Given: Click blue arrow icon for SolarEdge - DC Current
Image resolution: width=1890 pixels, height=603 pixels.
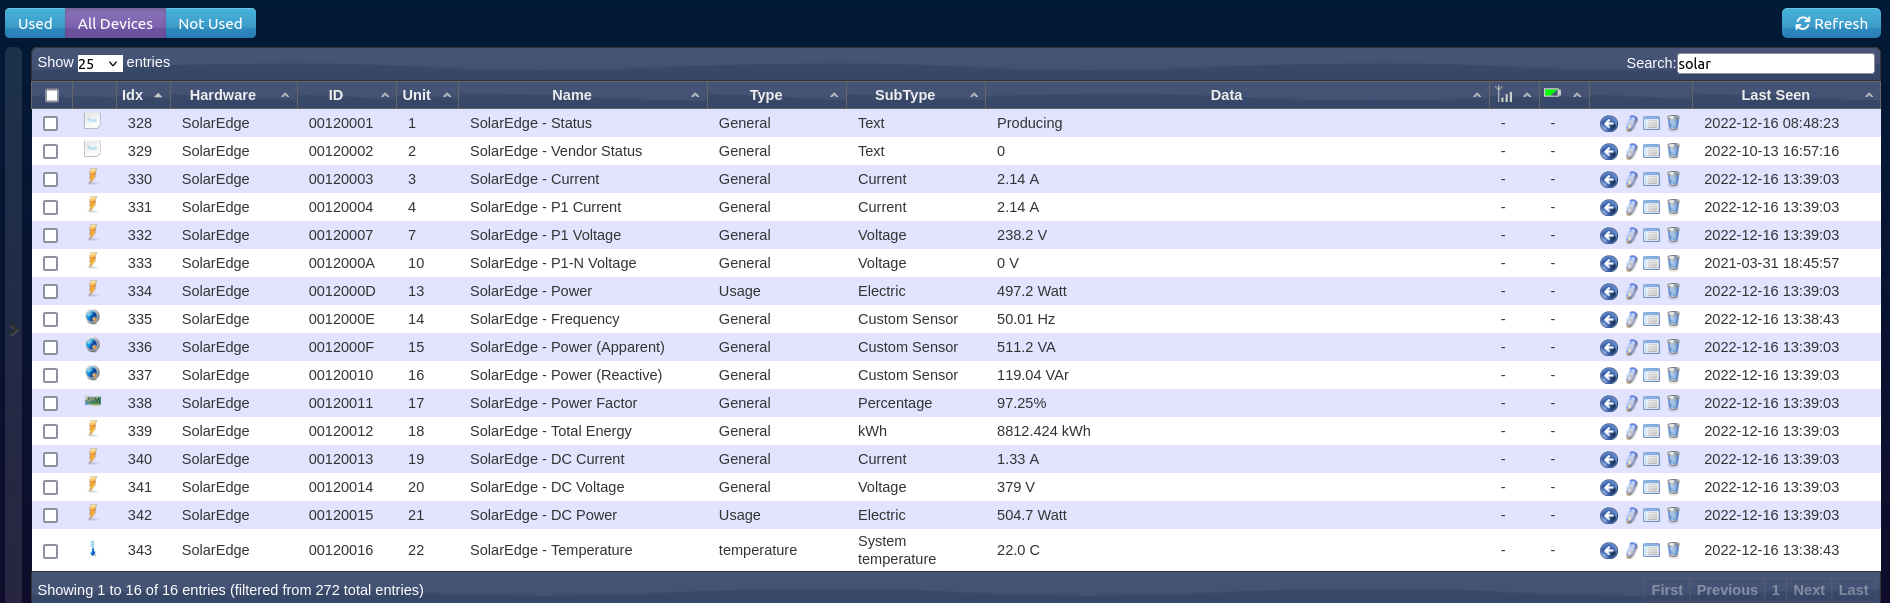Looking at the screenshot, I should coord(1609,460).
